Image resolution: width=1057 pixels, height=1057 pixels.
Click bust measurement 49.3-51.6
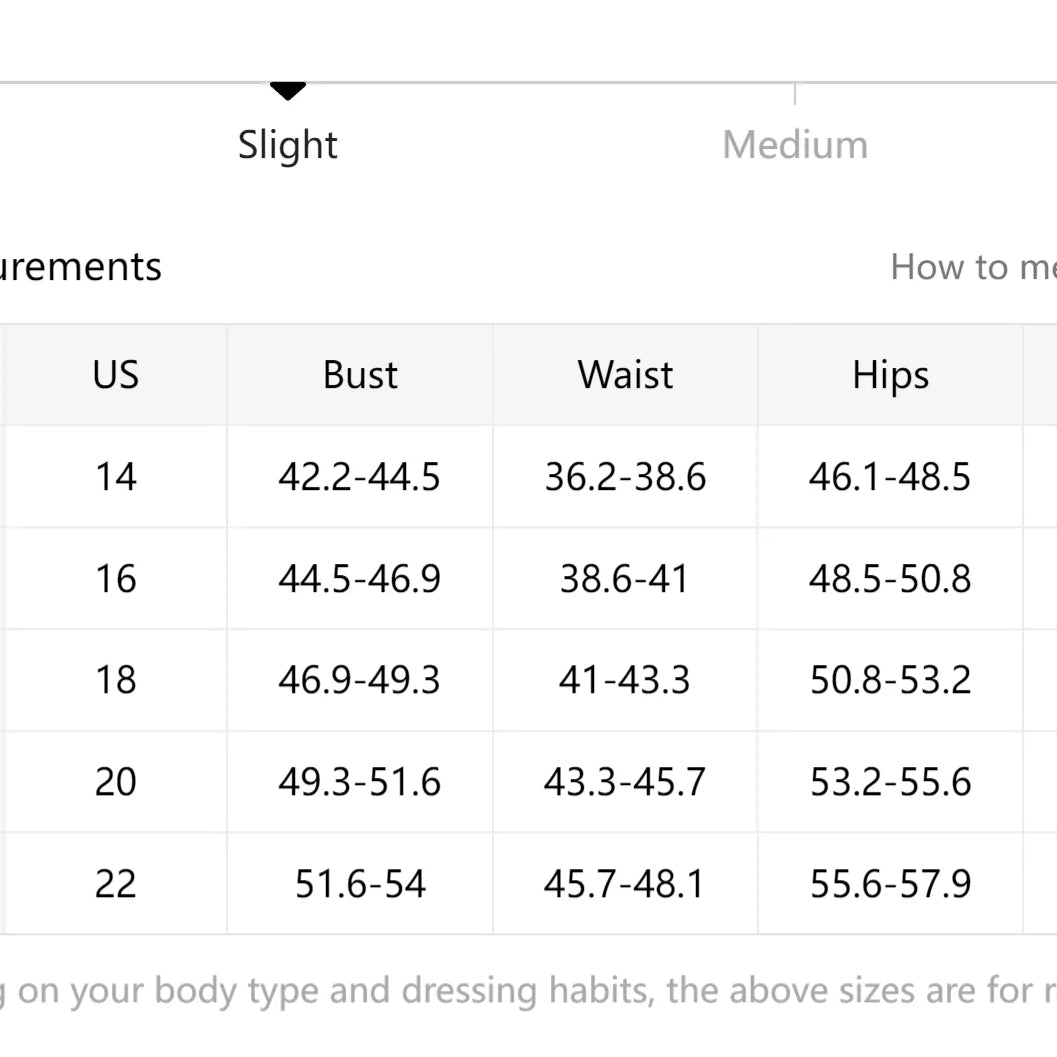[x=360, y=782]
